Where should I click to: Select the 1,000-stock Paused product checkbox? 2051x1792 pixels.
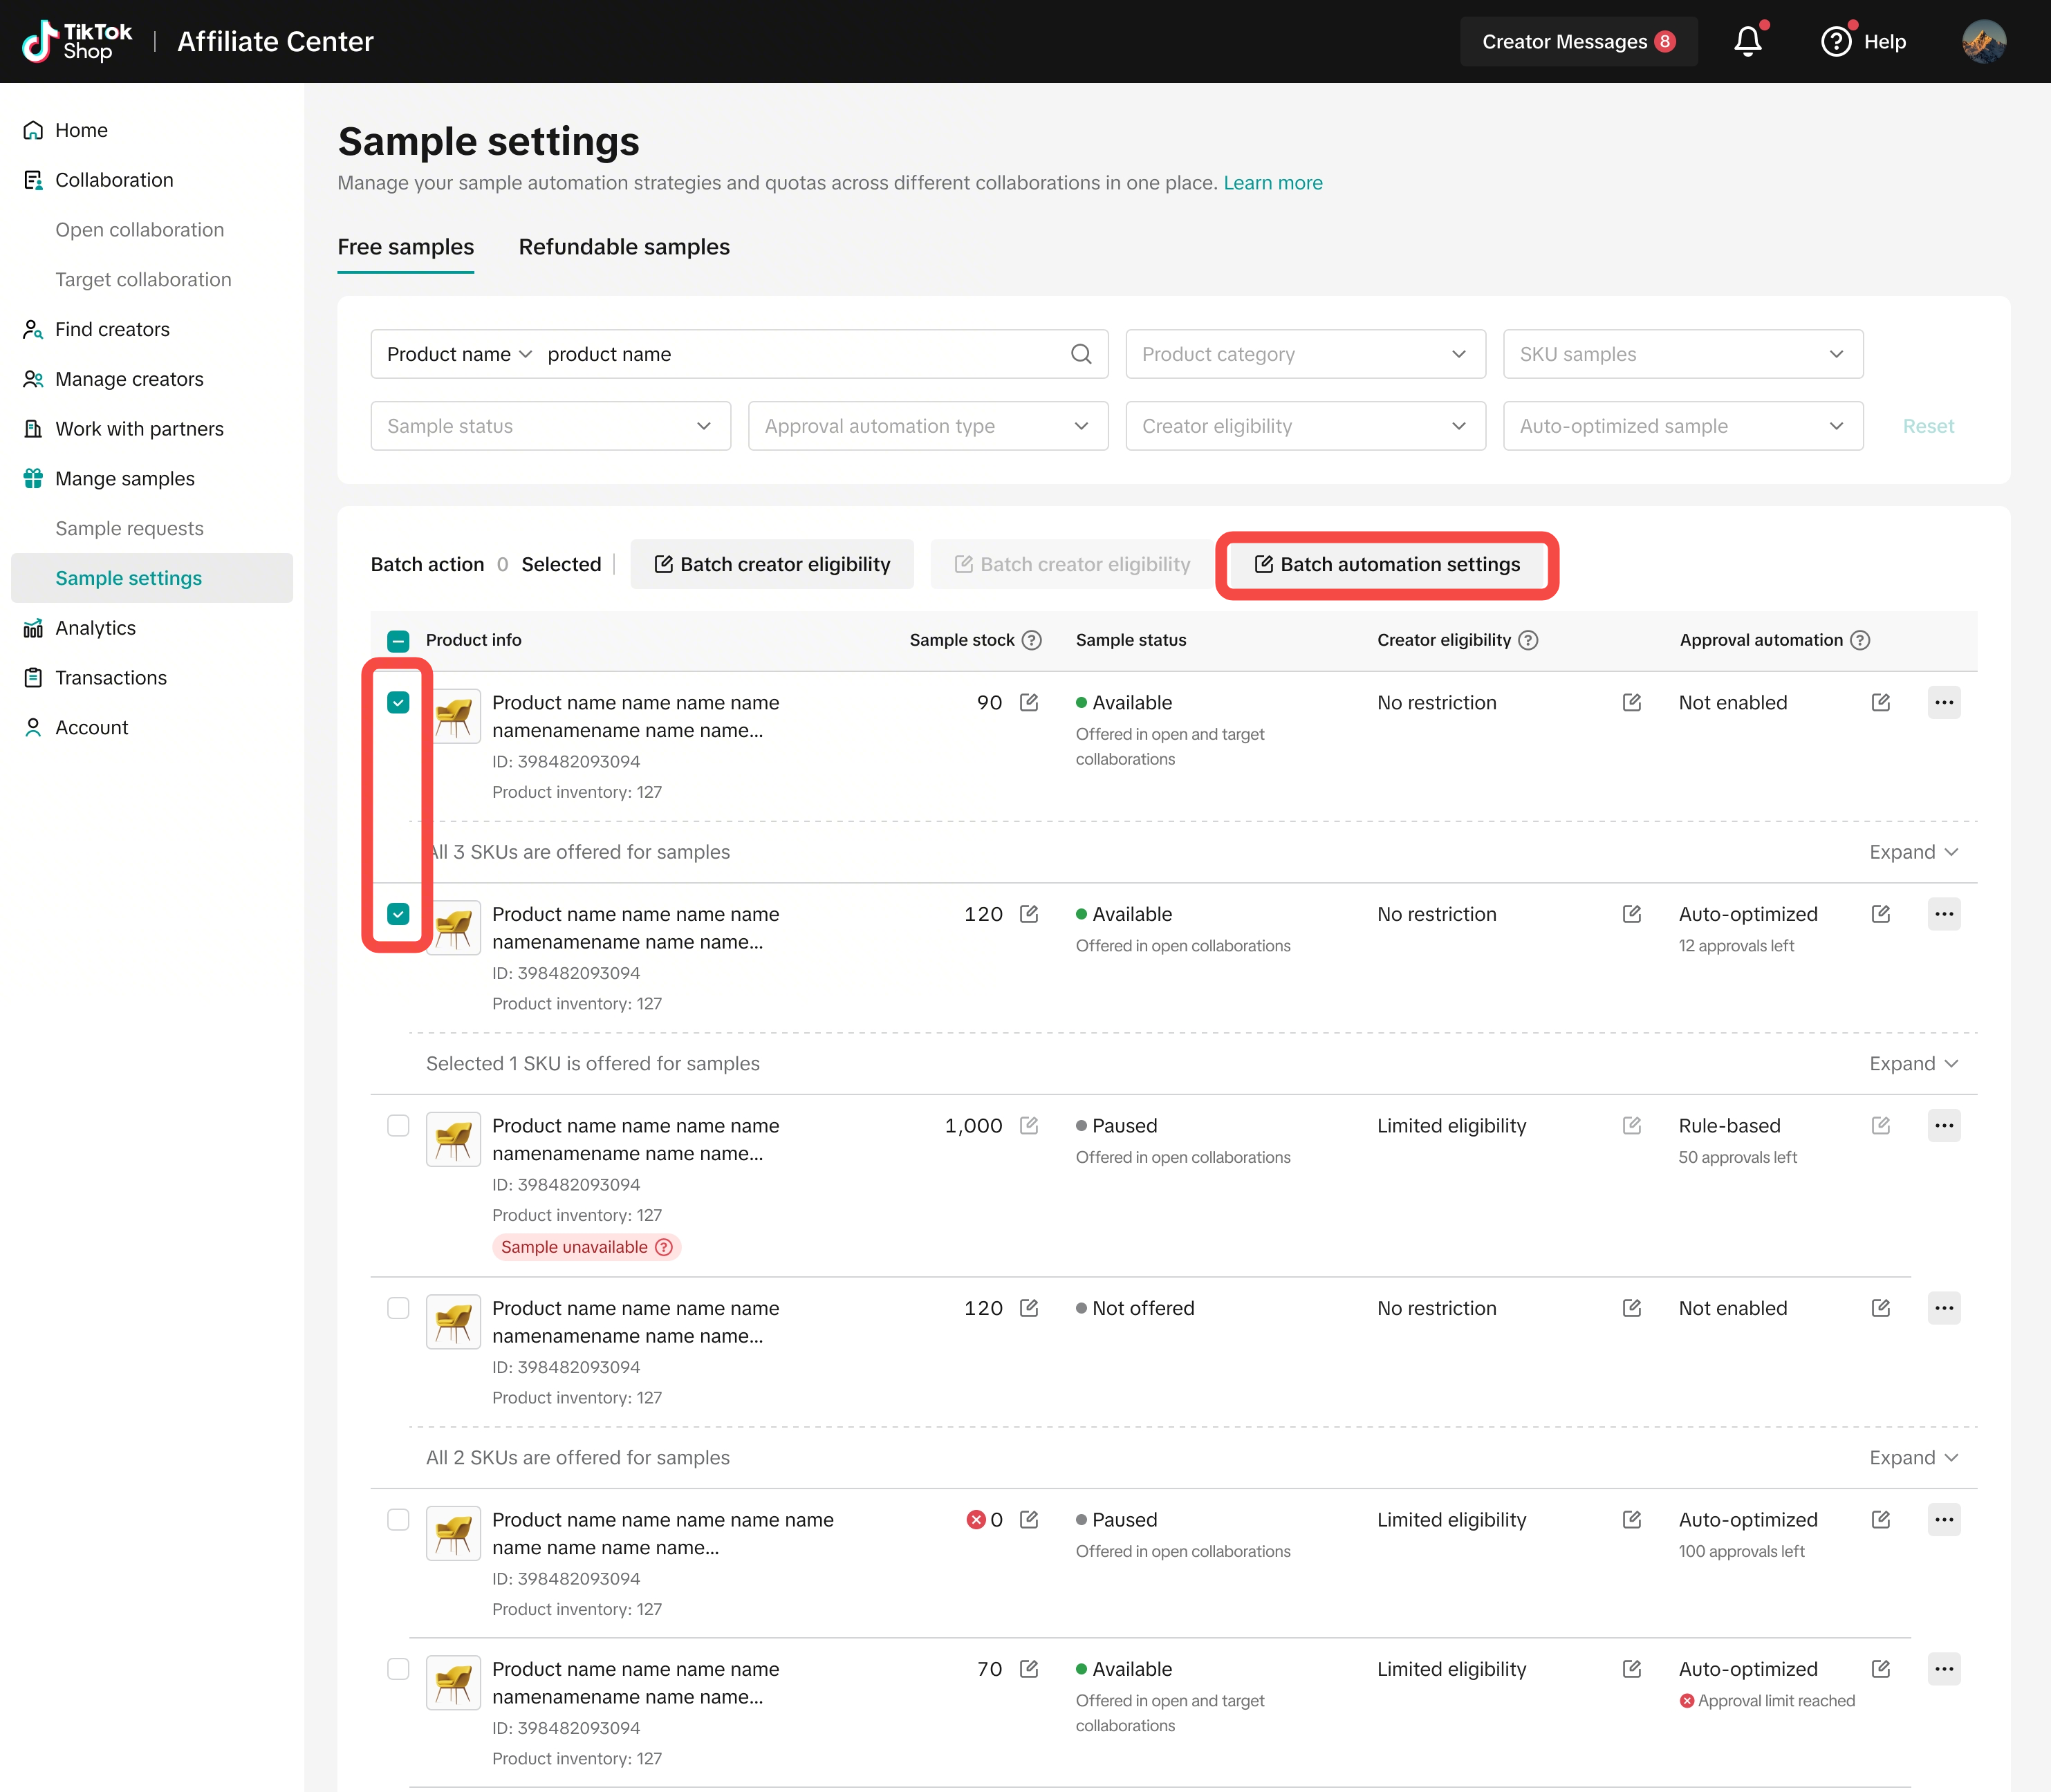[x=398, y=1125]
